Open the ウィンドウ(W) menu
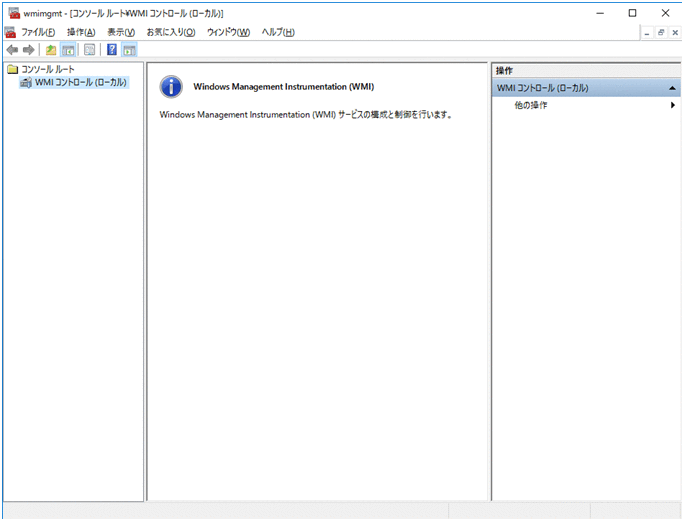 coord(228,32)
